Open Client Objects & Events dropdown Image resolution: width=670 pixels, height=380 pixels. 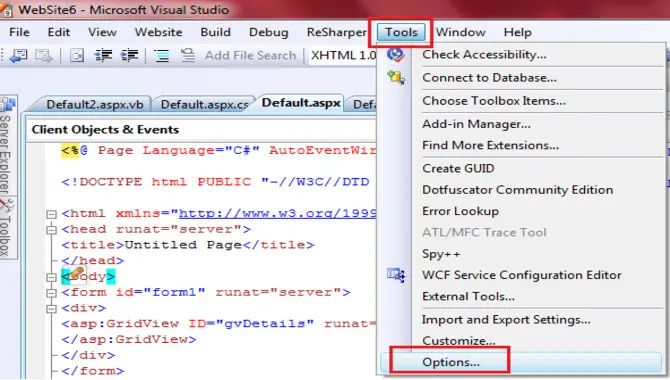(x=201, y=130)
